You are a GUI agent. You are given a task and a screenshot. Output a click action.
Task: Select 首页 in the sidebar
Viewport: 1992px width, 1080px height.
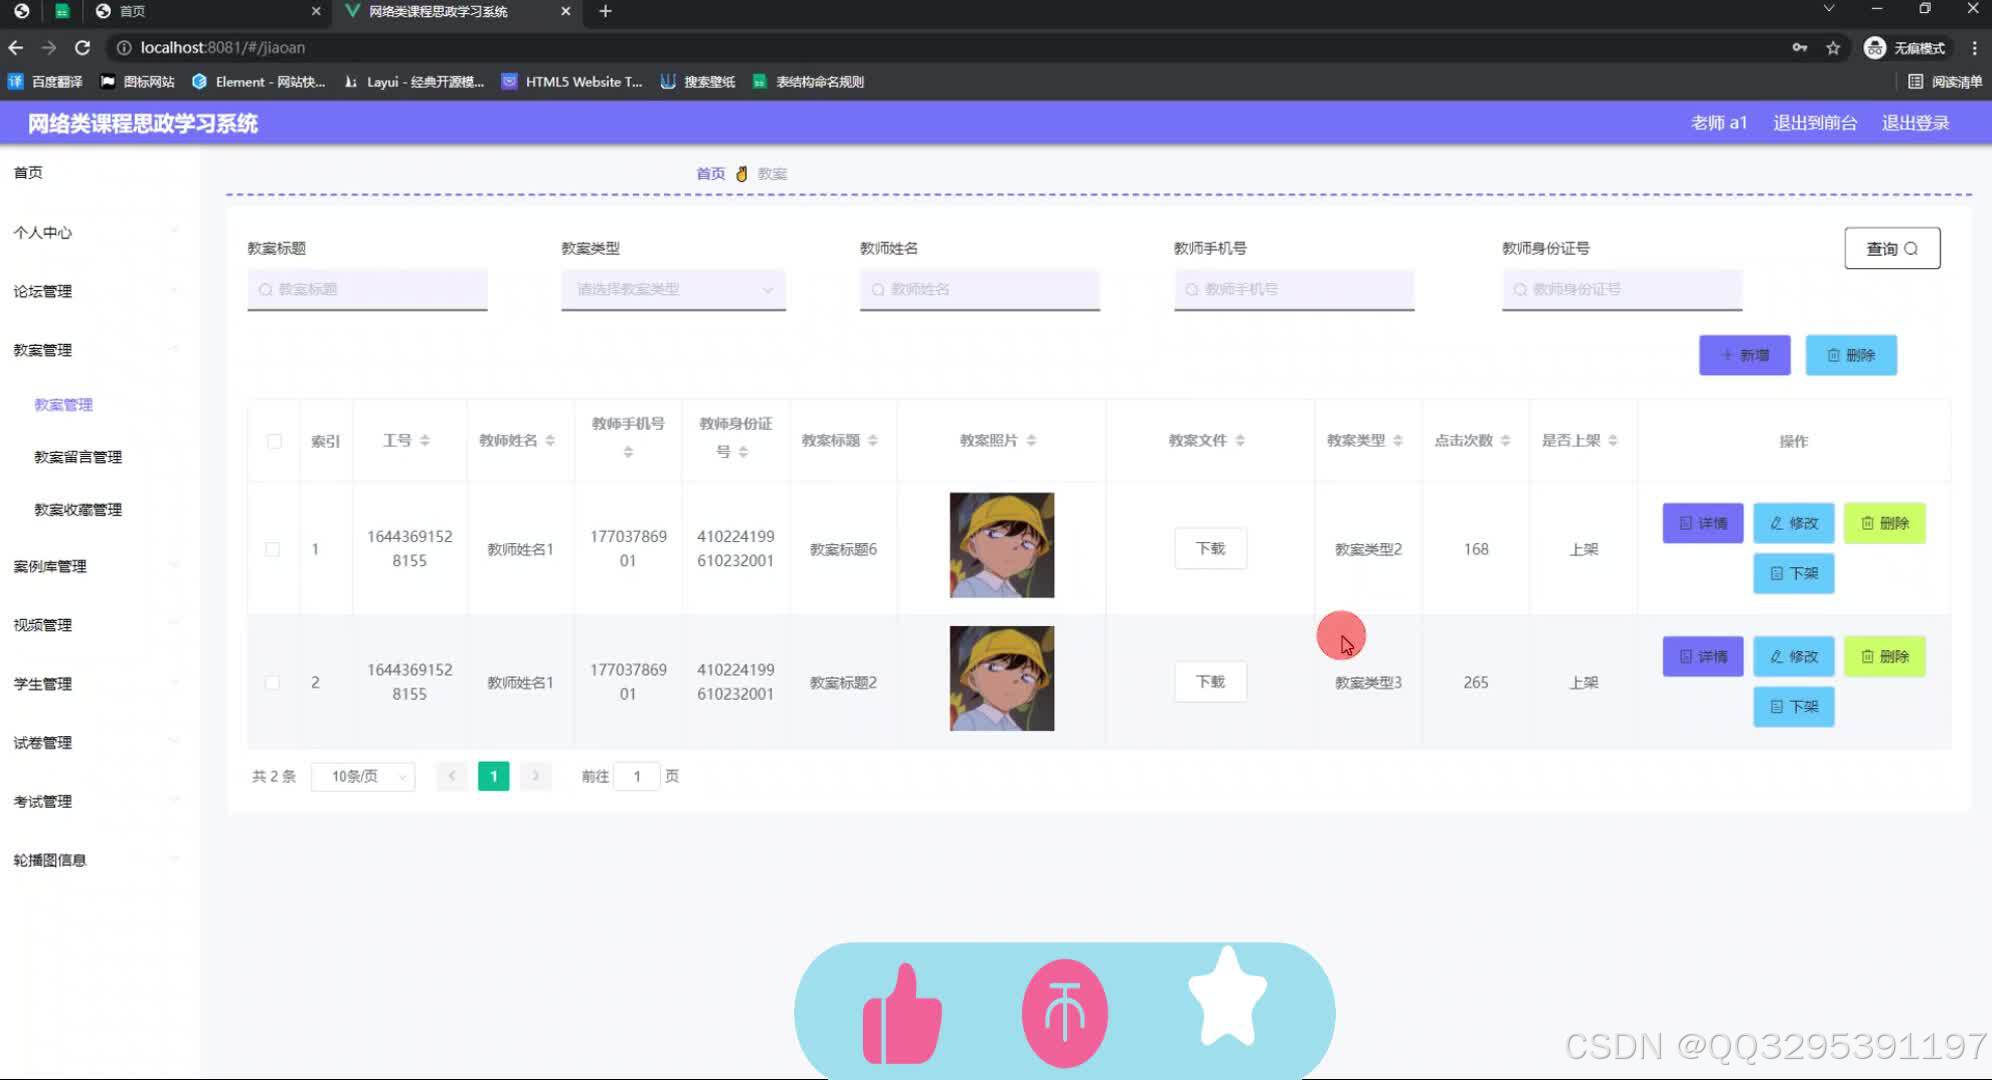28,172
